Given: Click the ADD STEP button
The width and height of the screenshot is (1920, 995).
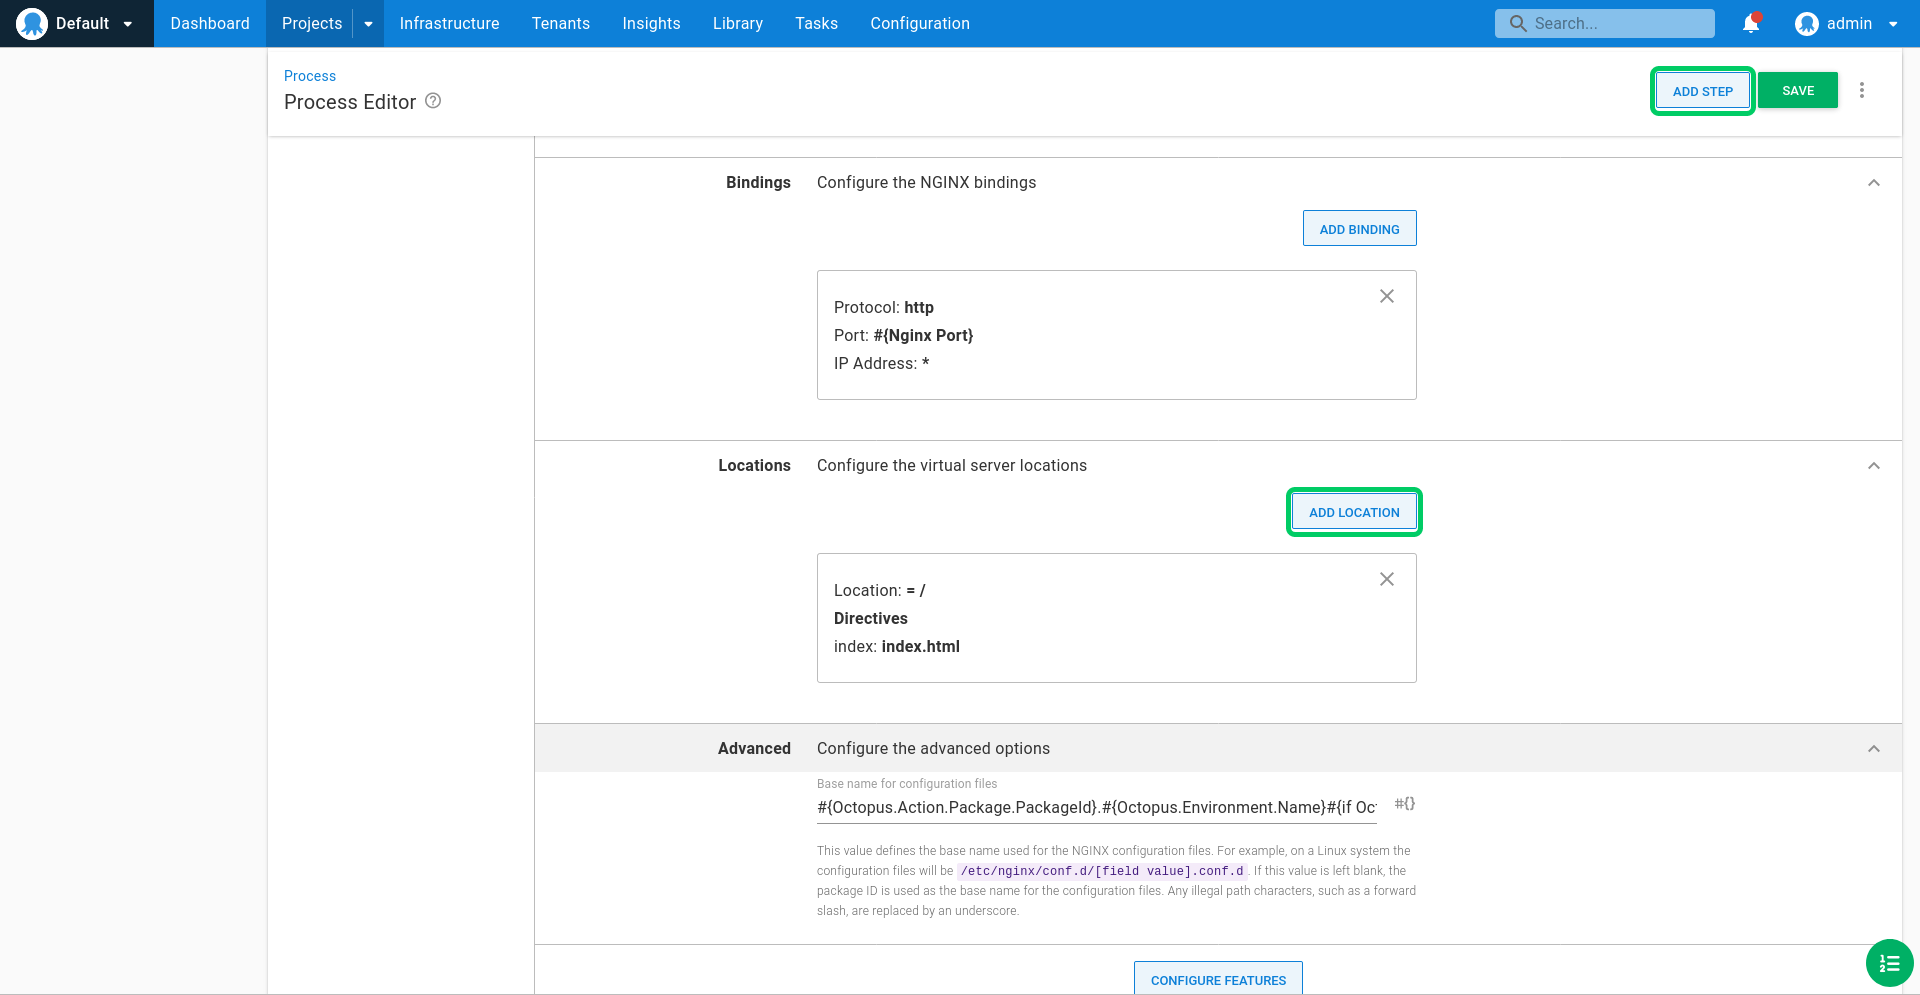Looking at the screenshot, I should tap(1702, 91).
